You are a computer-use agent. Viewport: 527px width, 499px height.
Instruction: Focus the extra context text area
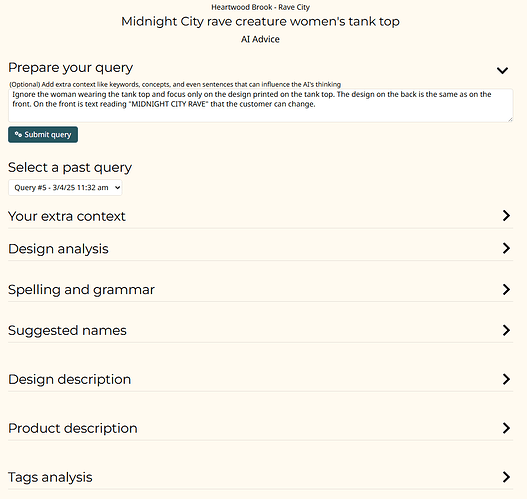pyautogui.click(x=260, y=105)
